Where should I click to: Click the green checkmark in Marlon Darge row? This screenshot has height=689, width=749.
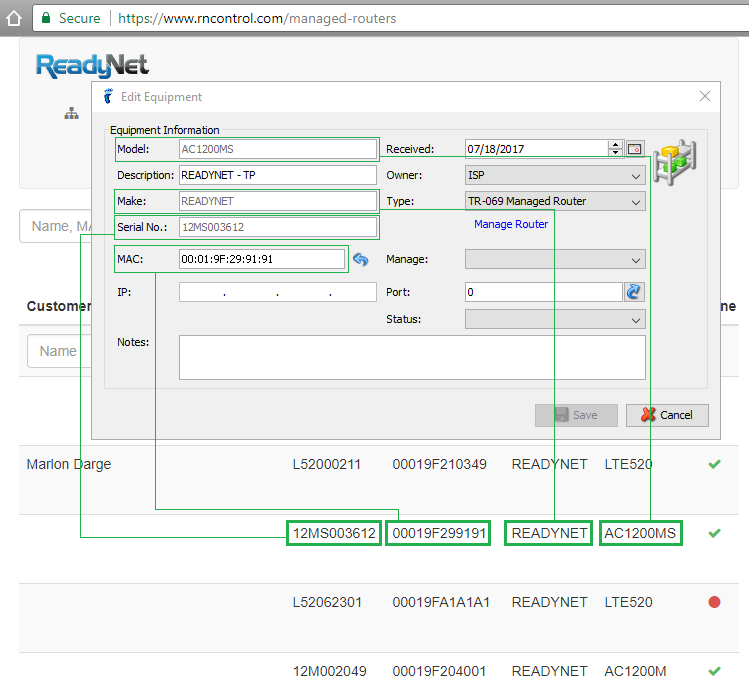[x=714, y=464]
